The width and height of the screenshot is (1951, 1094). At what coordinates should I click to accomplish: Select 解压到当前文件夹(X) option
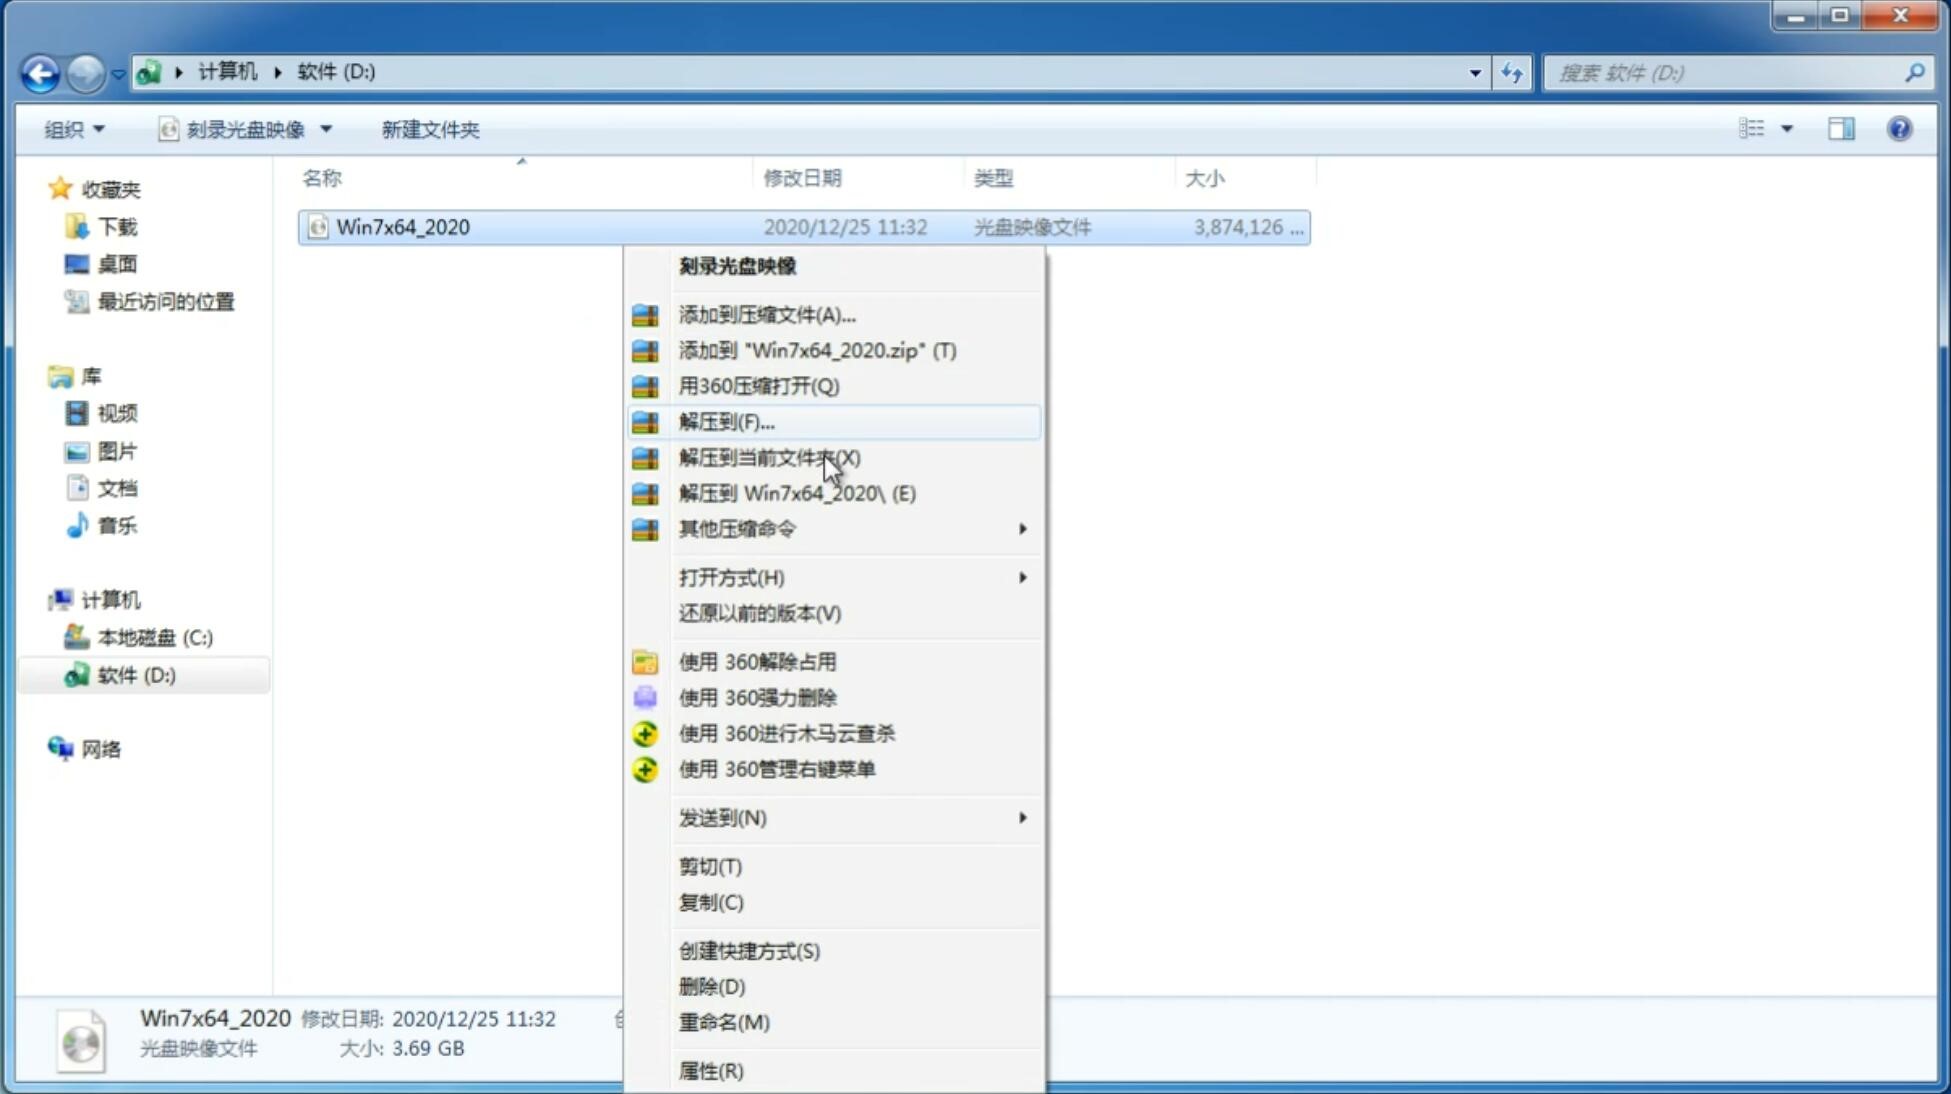point(770,456)
